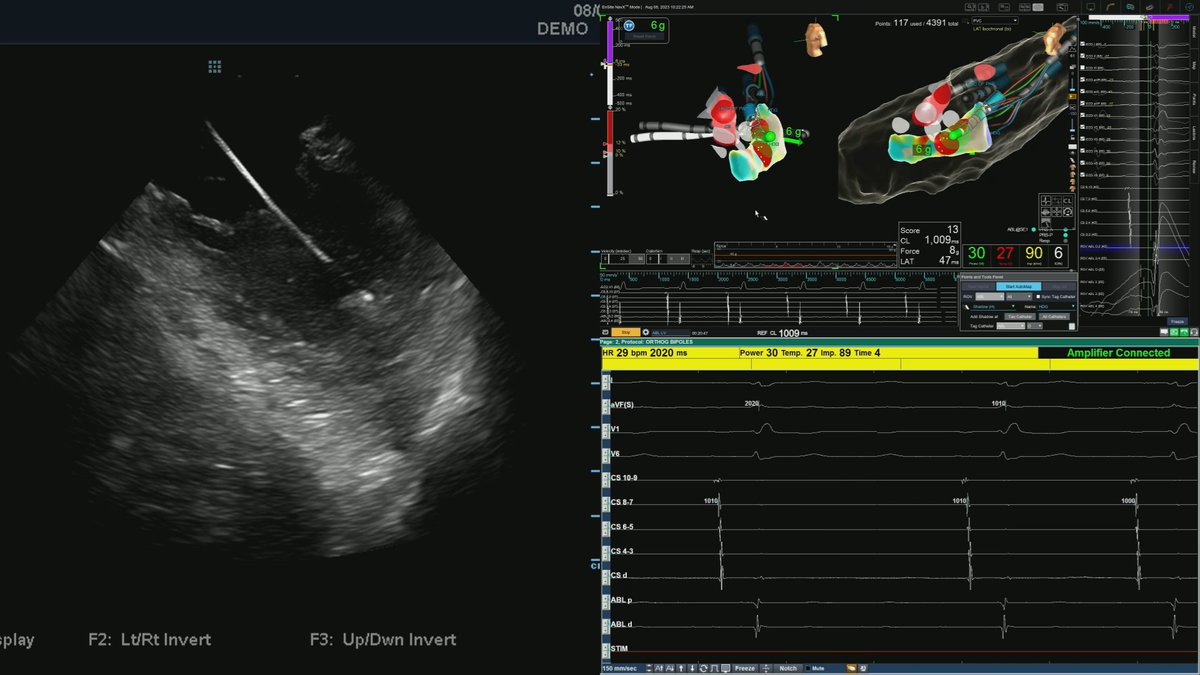Viewport: 1200px width, 675px height.
Task: Click the orange curve icon in EnSite top toolbar
Action: (x=1110, y=7)
